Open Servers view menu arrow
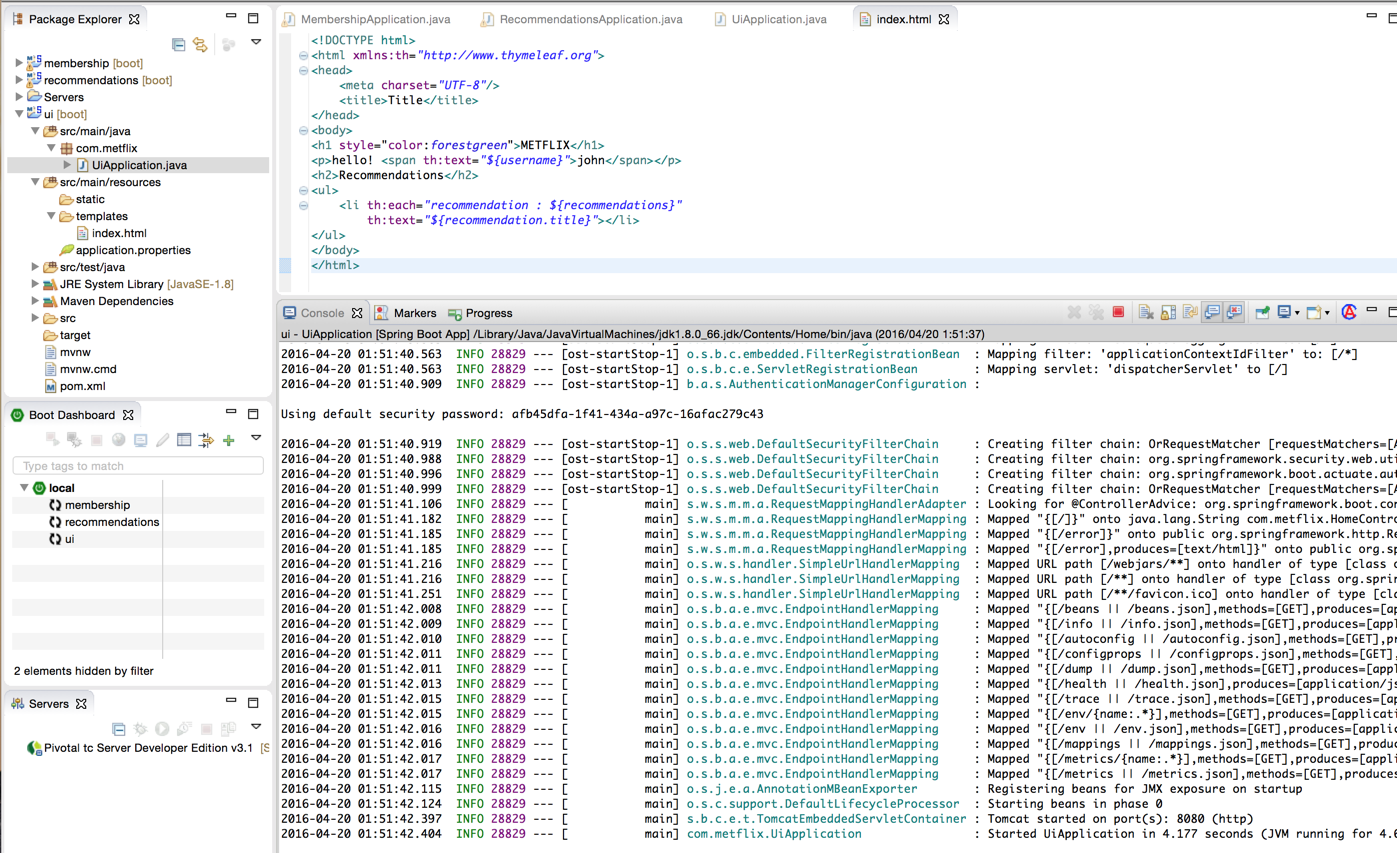1397x853 pixels. click(256, 727)
